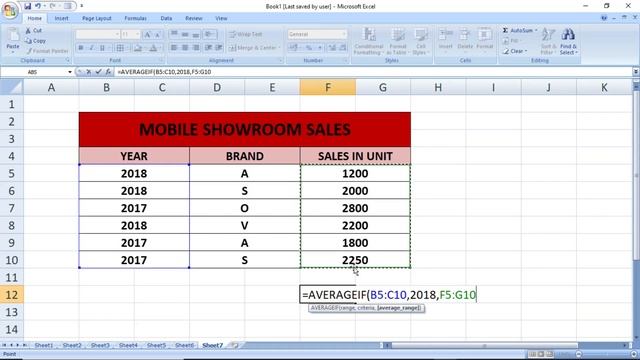Switch to Page Layout view

(x=541, y=354)
